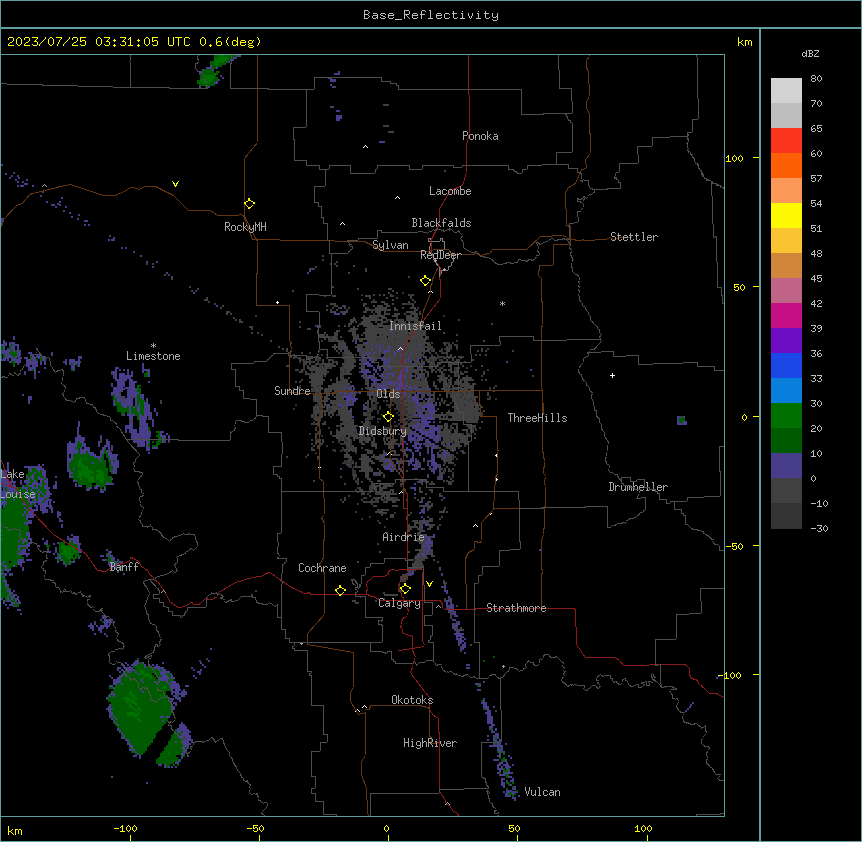Click the Airdrie city label
862x842 pixels.
coord(403,537)
